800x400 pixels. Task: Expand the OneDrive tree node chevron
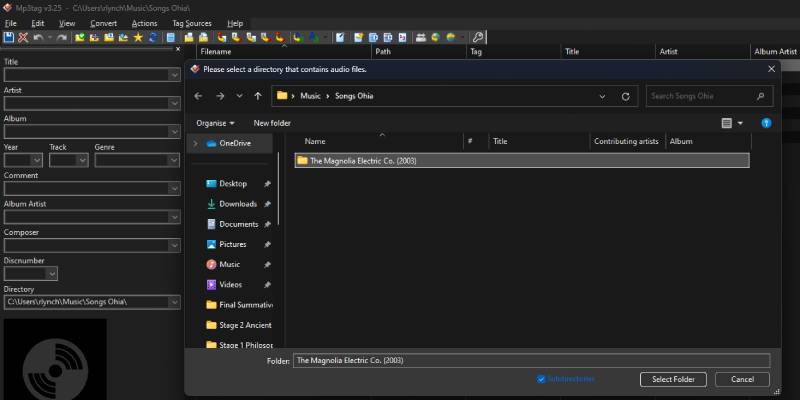[195, 143]
